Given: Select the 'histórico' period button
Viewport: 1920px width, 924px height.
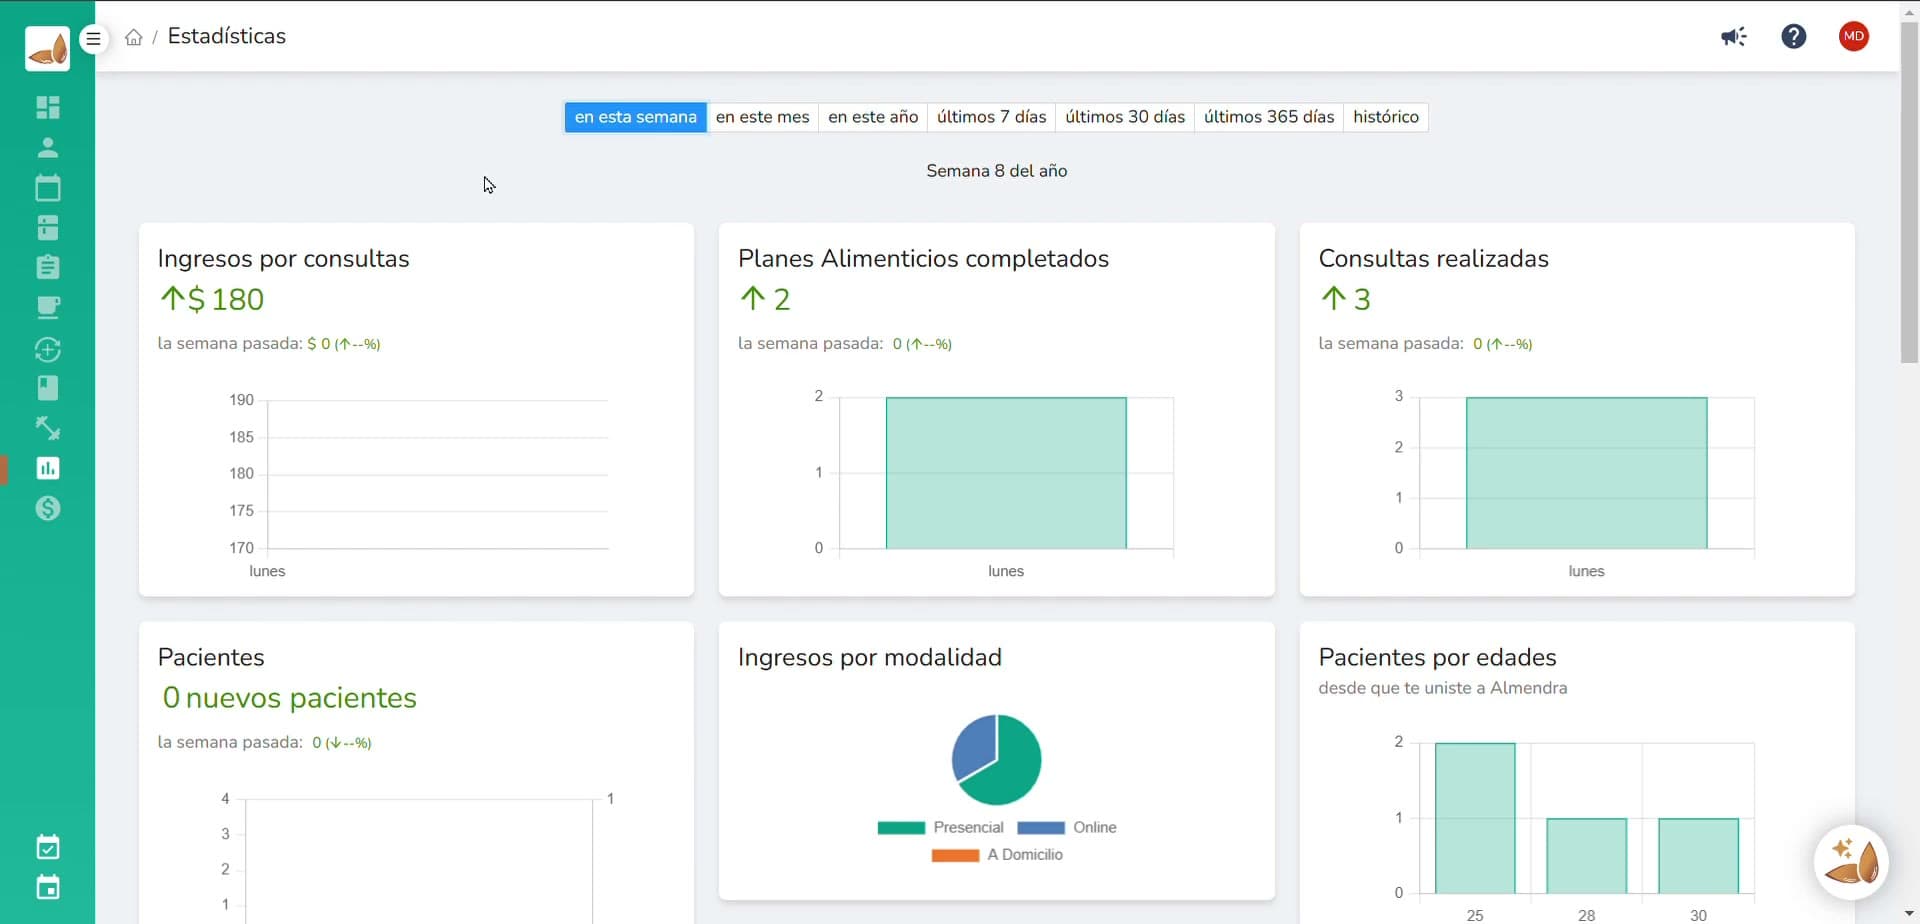Looking at the screenshot, I should (x=1385, y=117).
